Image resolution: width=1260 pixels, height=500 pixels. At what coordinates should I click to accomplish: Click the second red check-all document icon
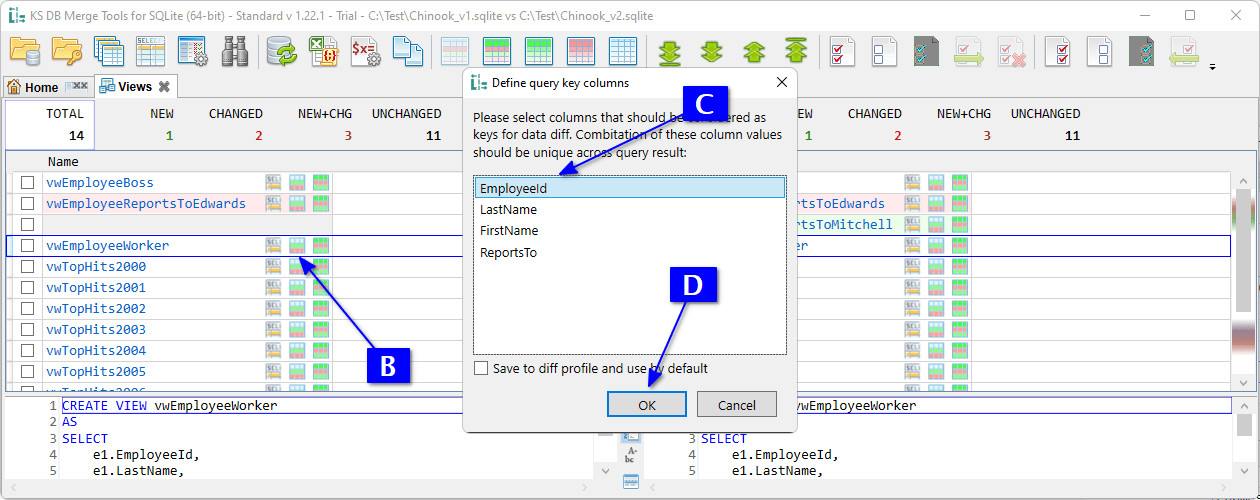pos(1058,51)
